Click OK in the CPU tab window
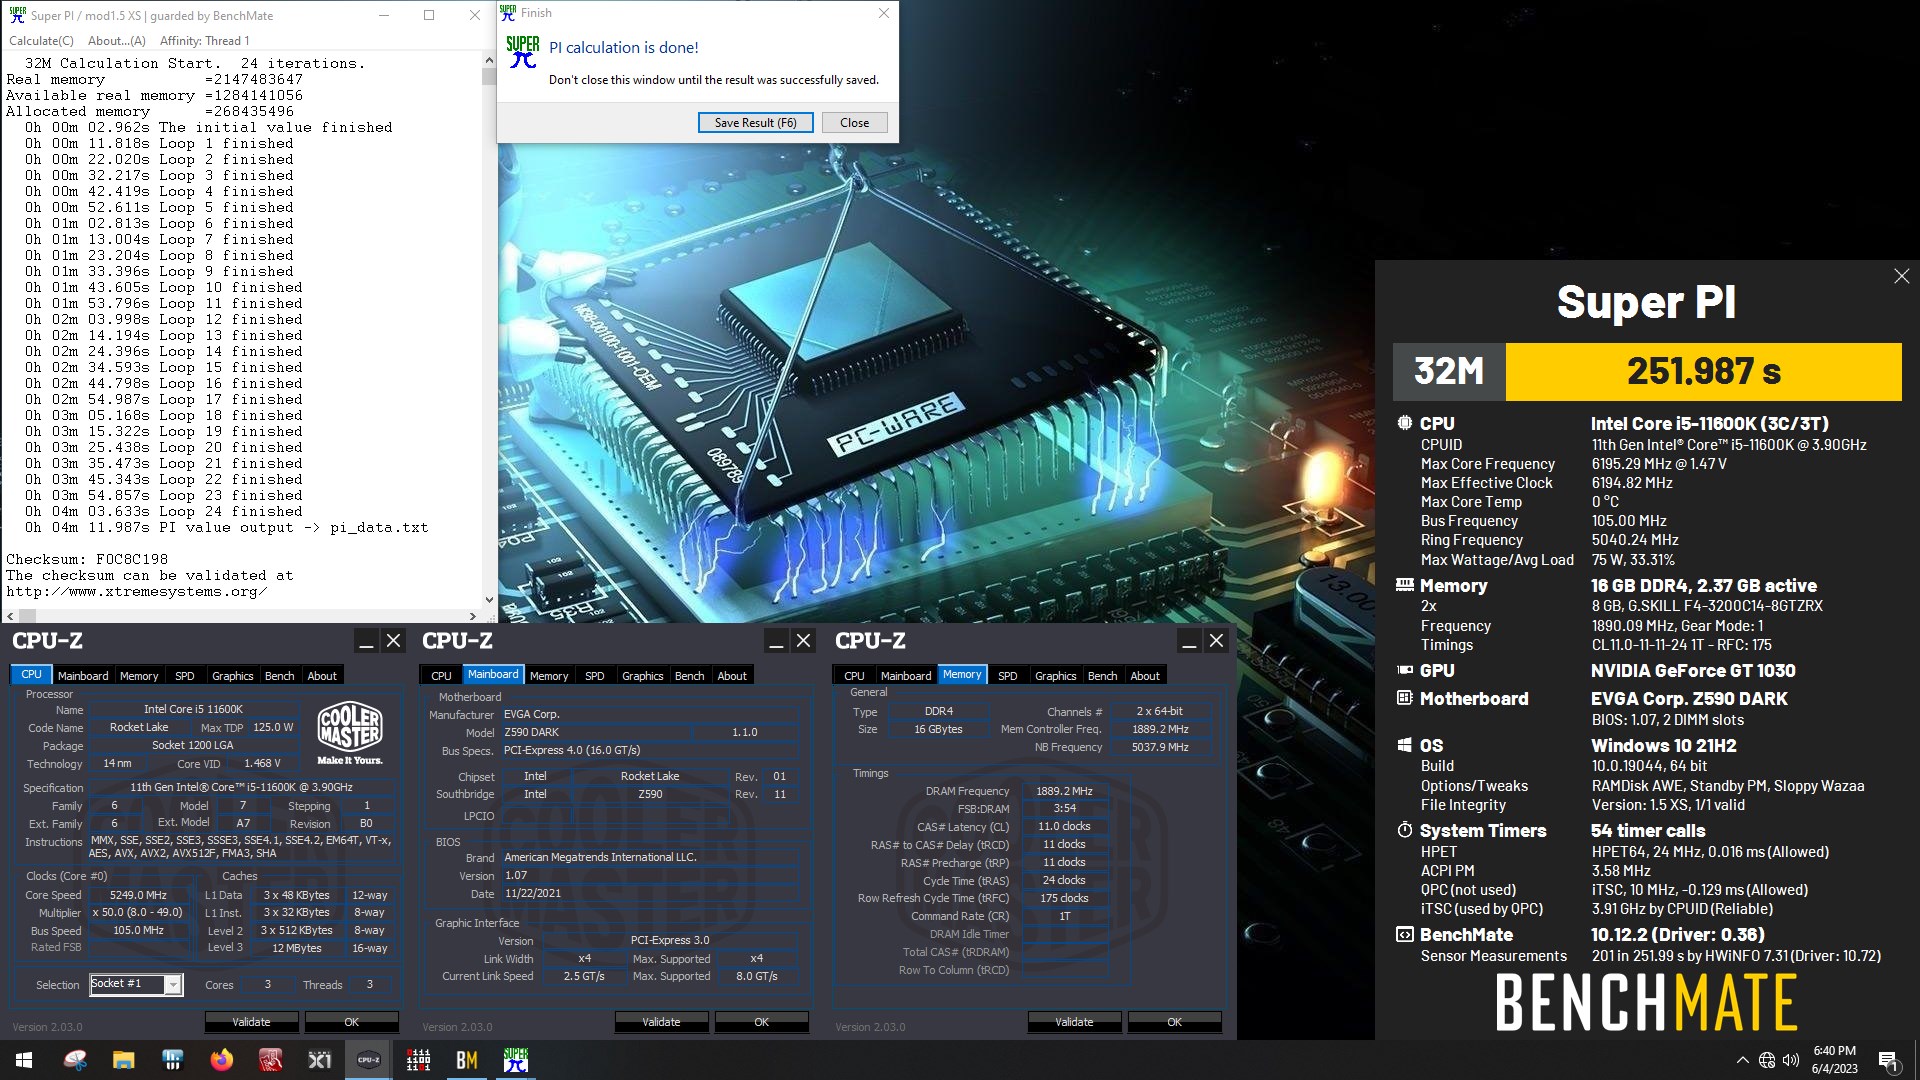Viewport: 1920px width, 1080px height. pyautogui.click(x=351, y=1022)
